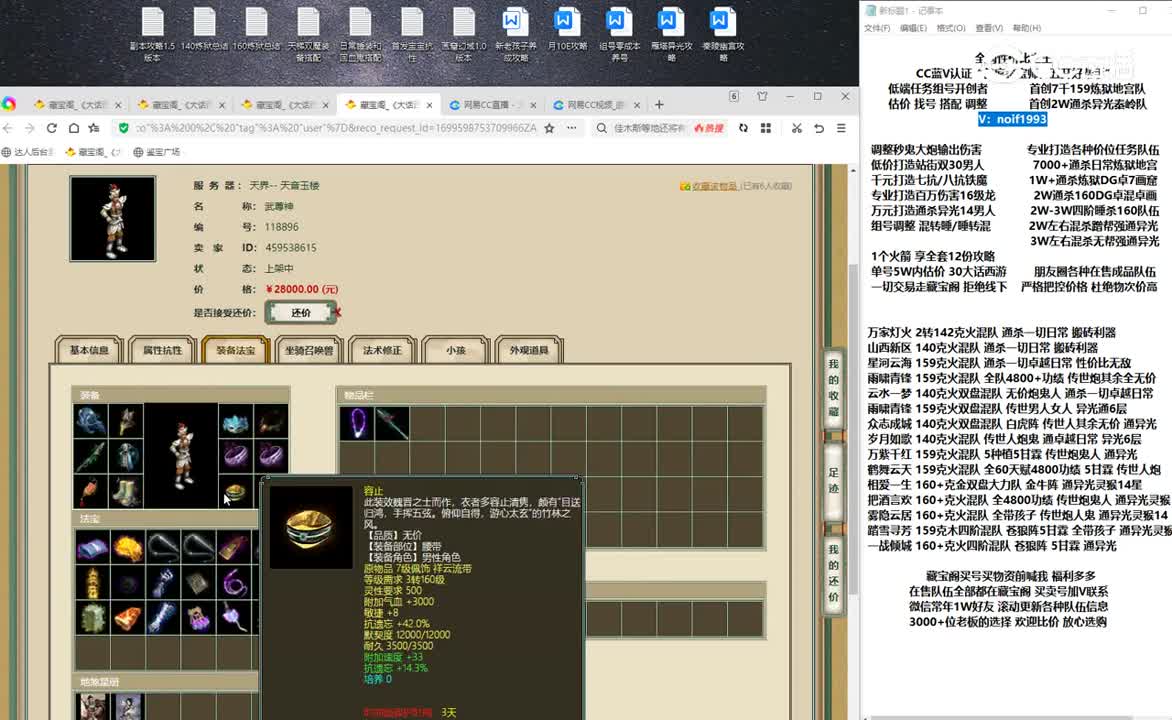Image resolution: width=1172 pixels, height=720 pixels.
Task: Click the 还价 bargain button
Action: click(300, 313)
